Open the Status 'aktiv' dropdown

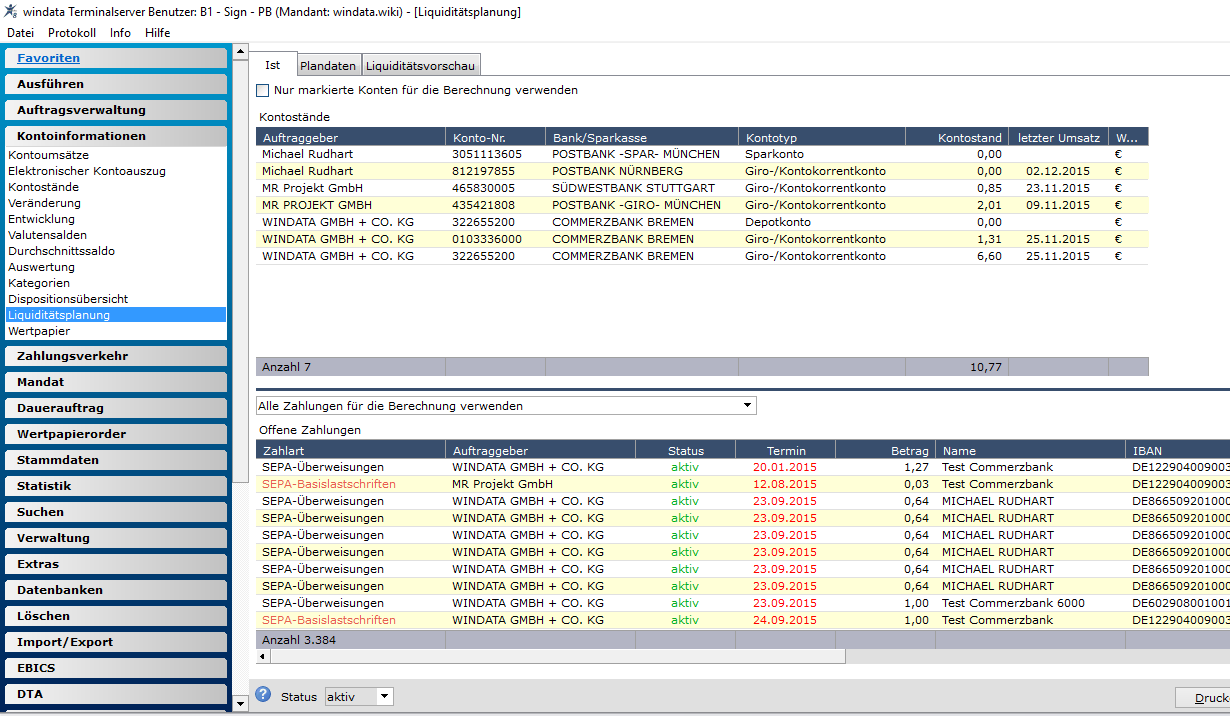pyautogui.click(x=360, y=696)
